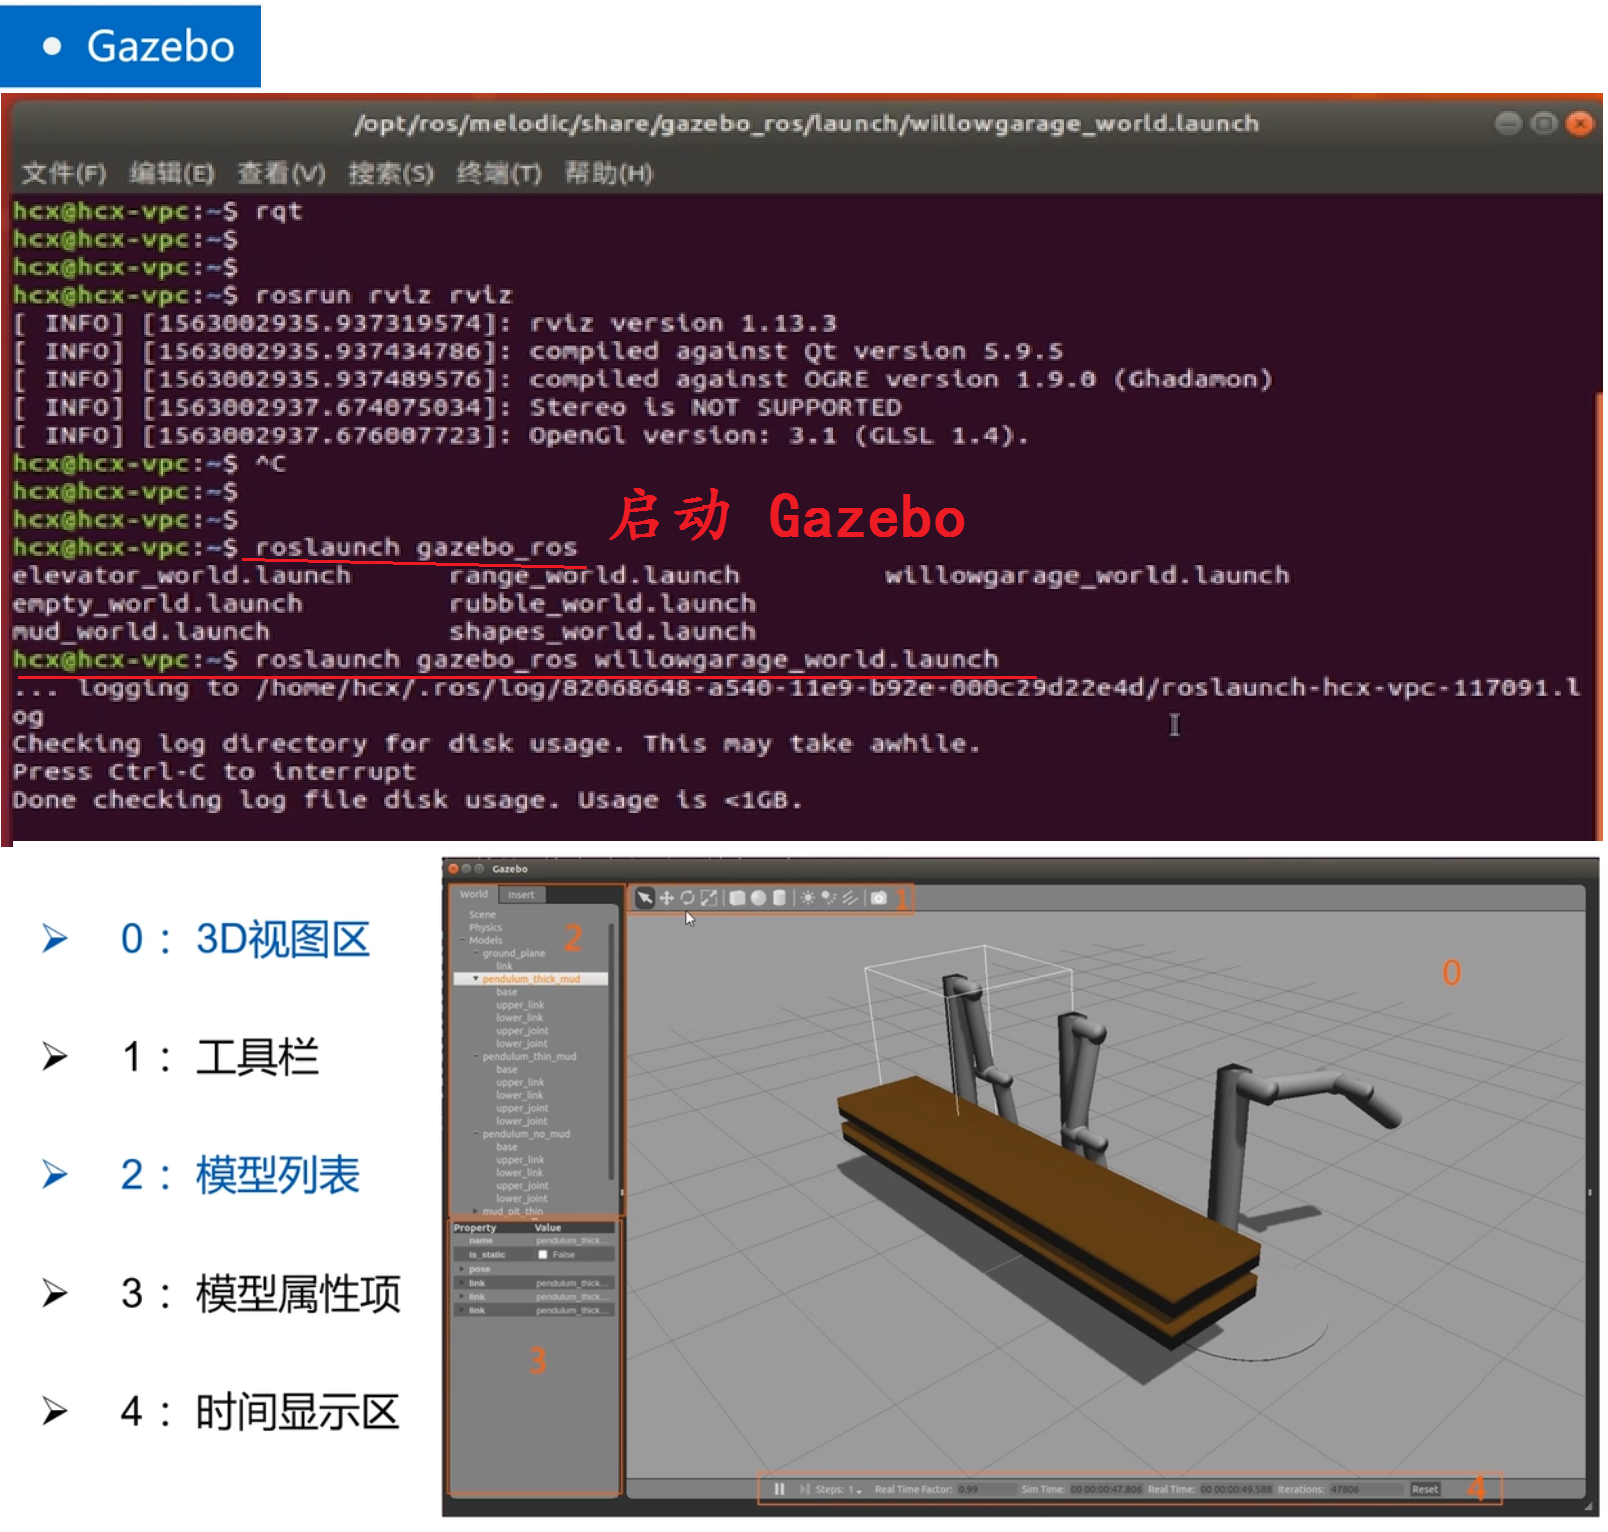Maximize the terminal window
Viewport: 1608px width, 1532px height.
click(x=1545, y=124)
